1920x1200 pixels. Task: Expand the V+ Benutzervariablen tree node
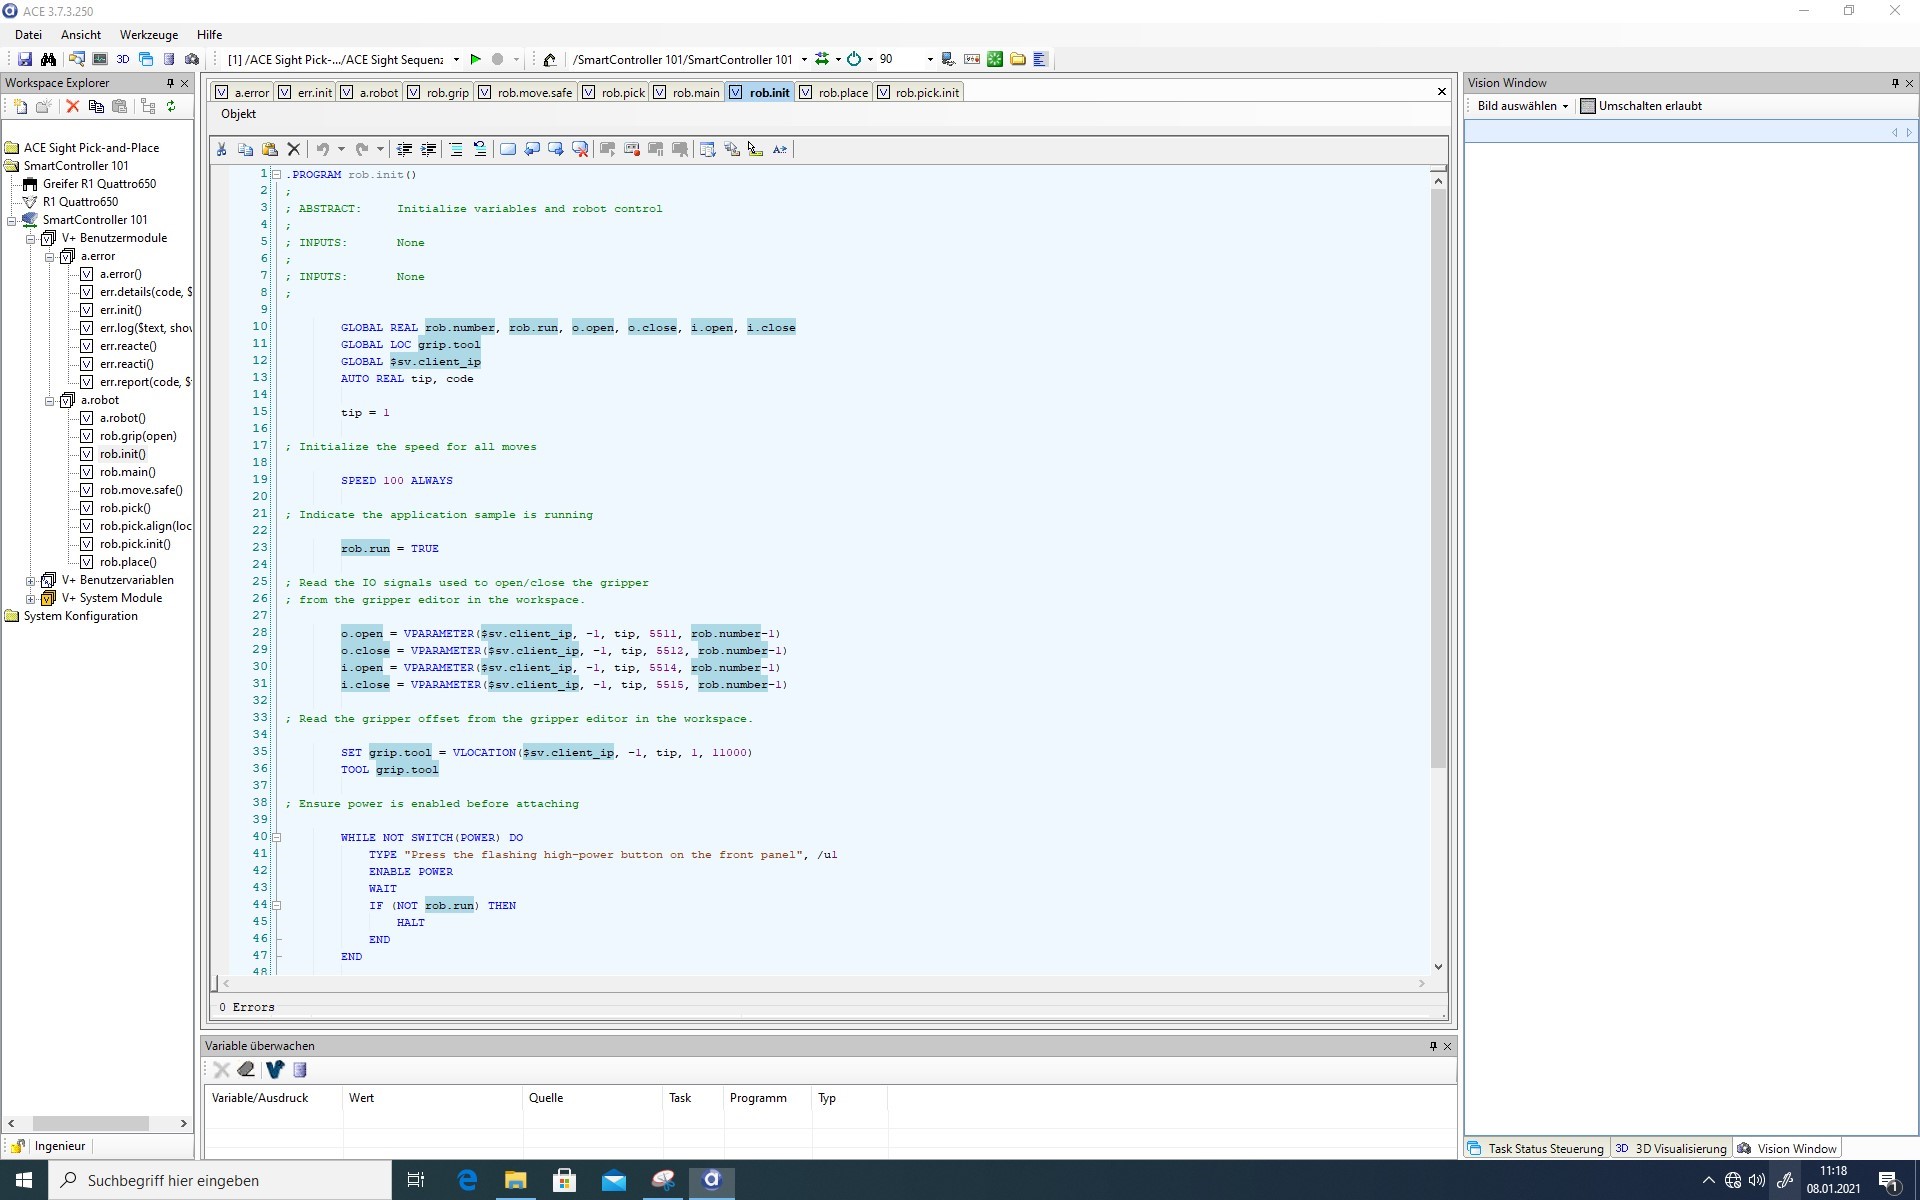pyautogui.click(x=30, y=580)
